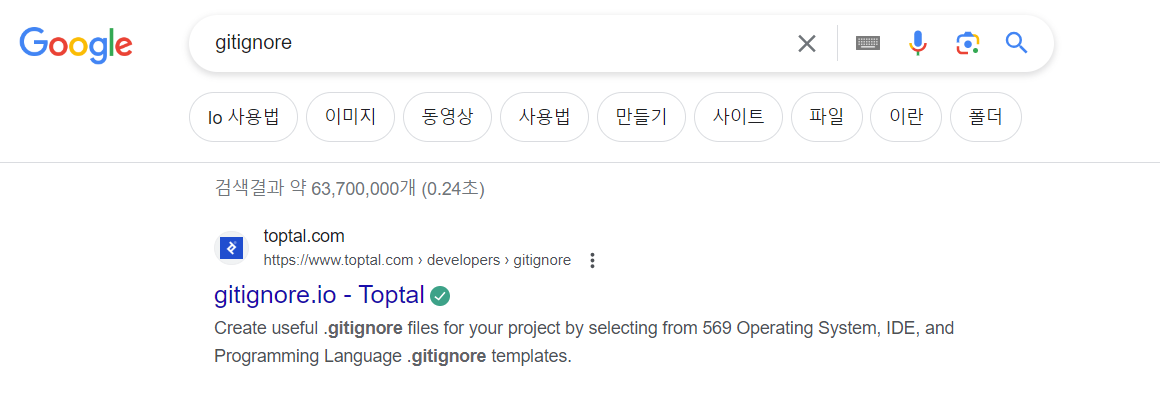
Task: Select the 파일 filter chip
Action: coord(826,117)
